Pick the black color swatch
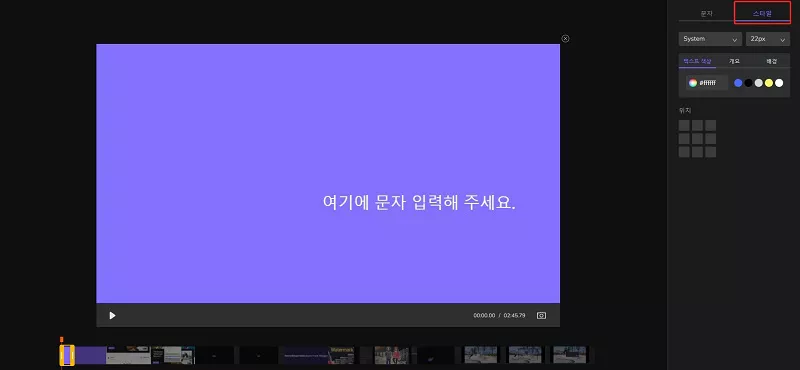 click(x=748, y=83)
